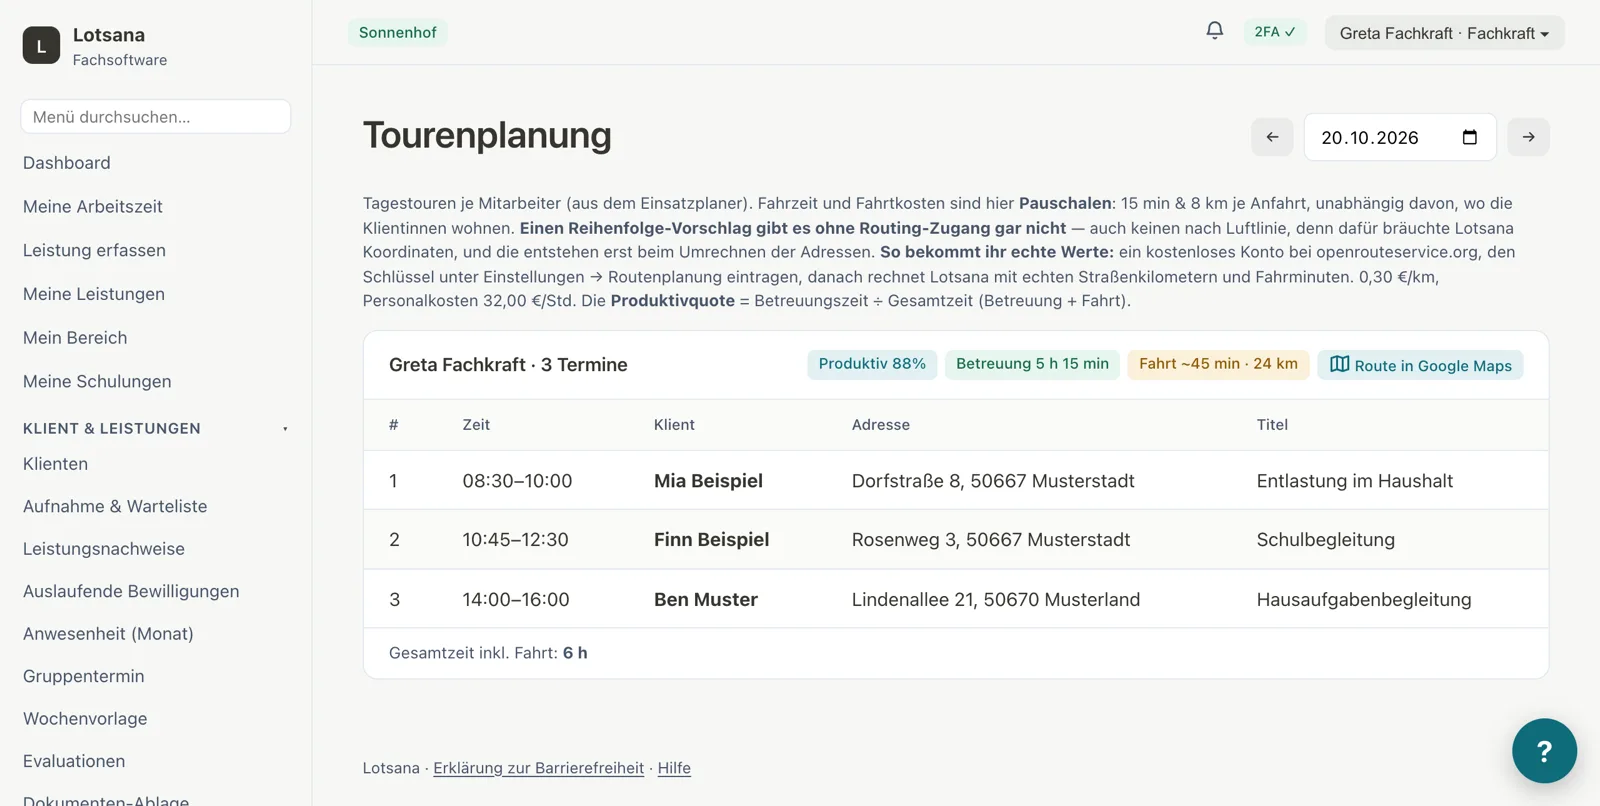Viewport: 1600px width, 806px height.
Task: Select client Ben Muster
Action: (706, 600)
